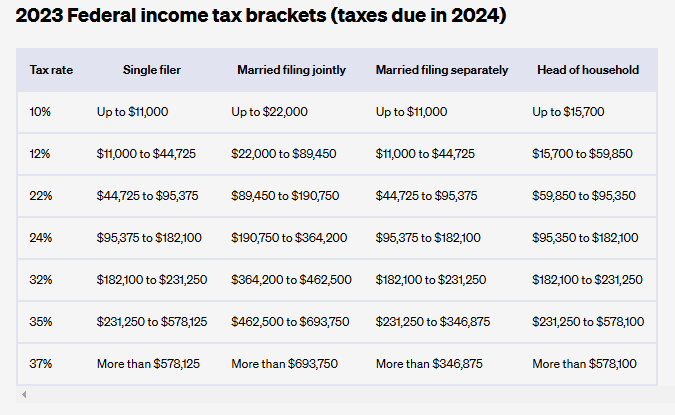Select the '$59,850 to $95,350' cell
Viewport: 675px width, 415px height.
pos(584,196)
